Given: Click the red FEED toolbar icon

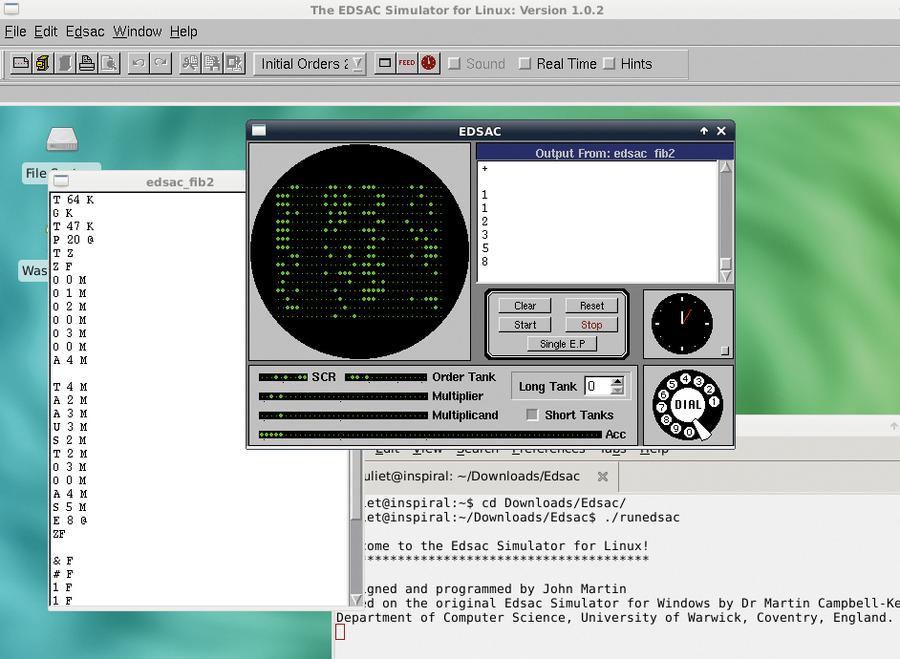Looking at the screenshot, I should [407, 63].
